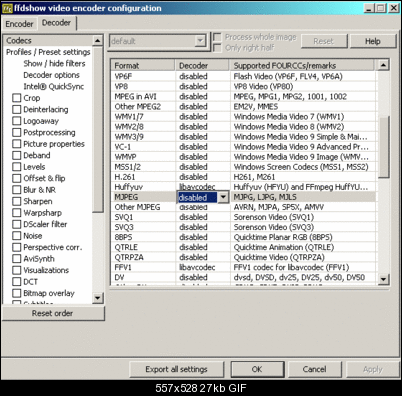Click Huffyuv libavcodec decoder cell
Viewport: 402px width, 396px height.
[203, 187]
